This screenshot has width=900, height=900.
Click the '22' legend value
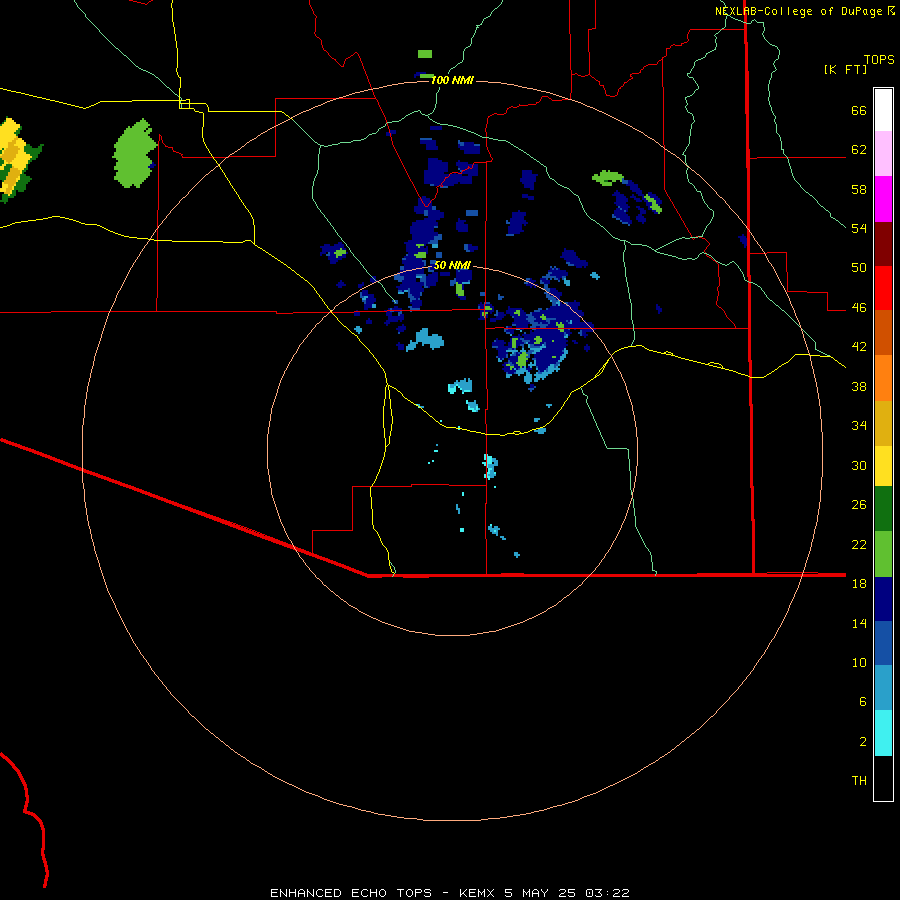pyautogui.click(x=859, y=544)
